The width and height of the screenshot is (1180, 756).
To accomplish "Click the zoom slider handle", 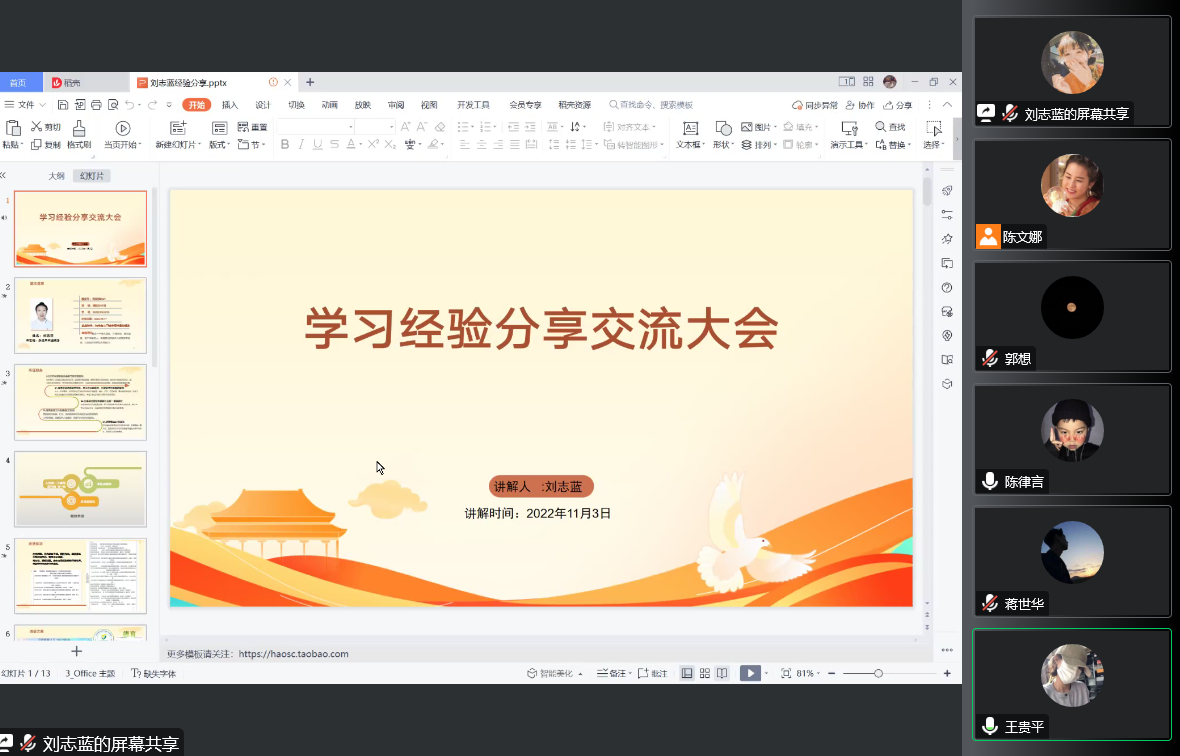I will (x=878, y=673).
